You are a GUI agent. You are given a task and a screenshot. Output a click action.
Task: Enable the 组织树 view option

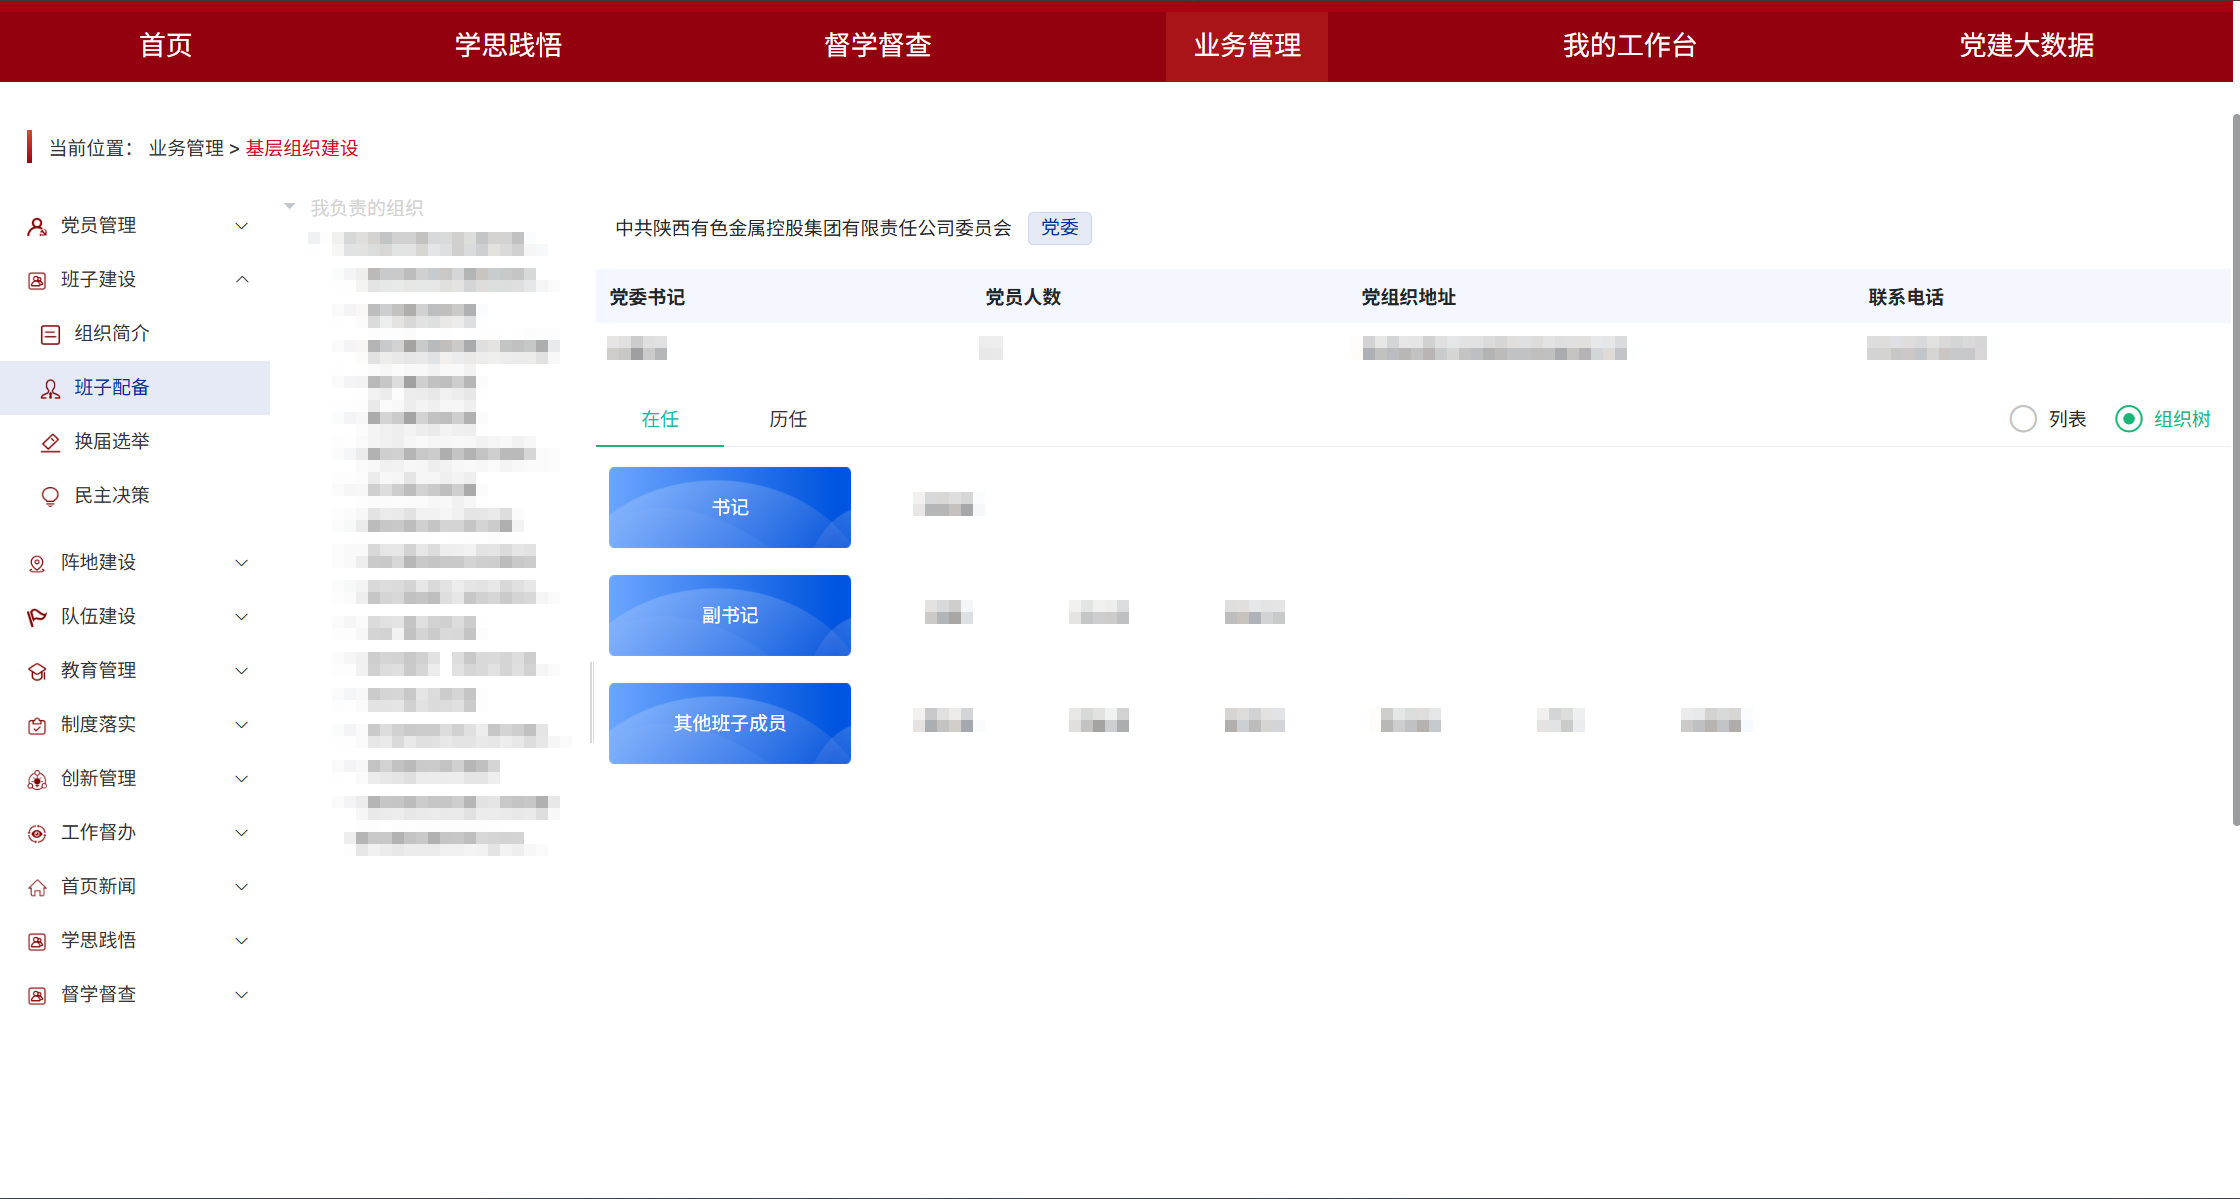pyautogui.click(x=2130, y=419)
